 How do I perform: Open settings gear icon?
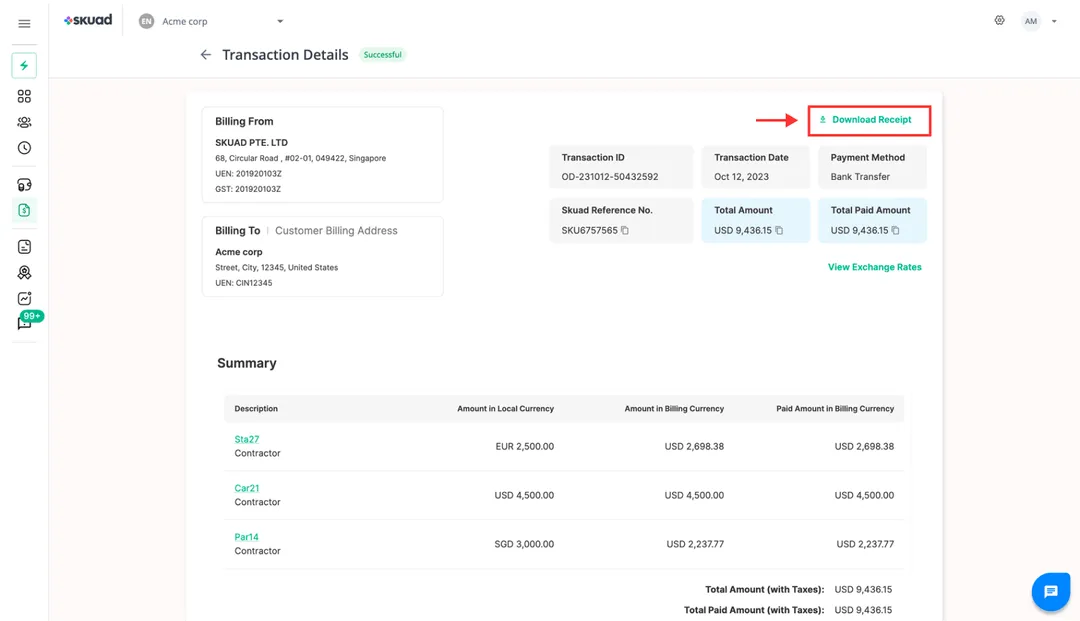pyautogui.click(x=999, y=21)
